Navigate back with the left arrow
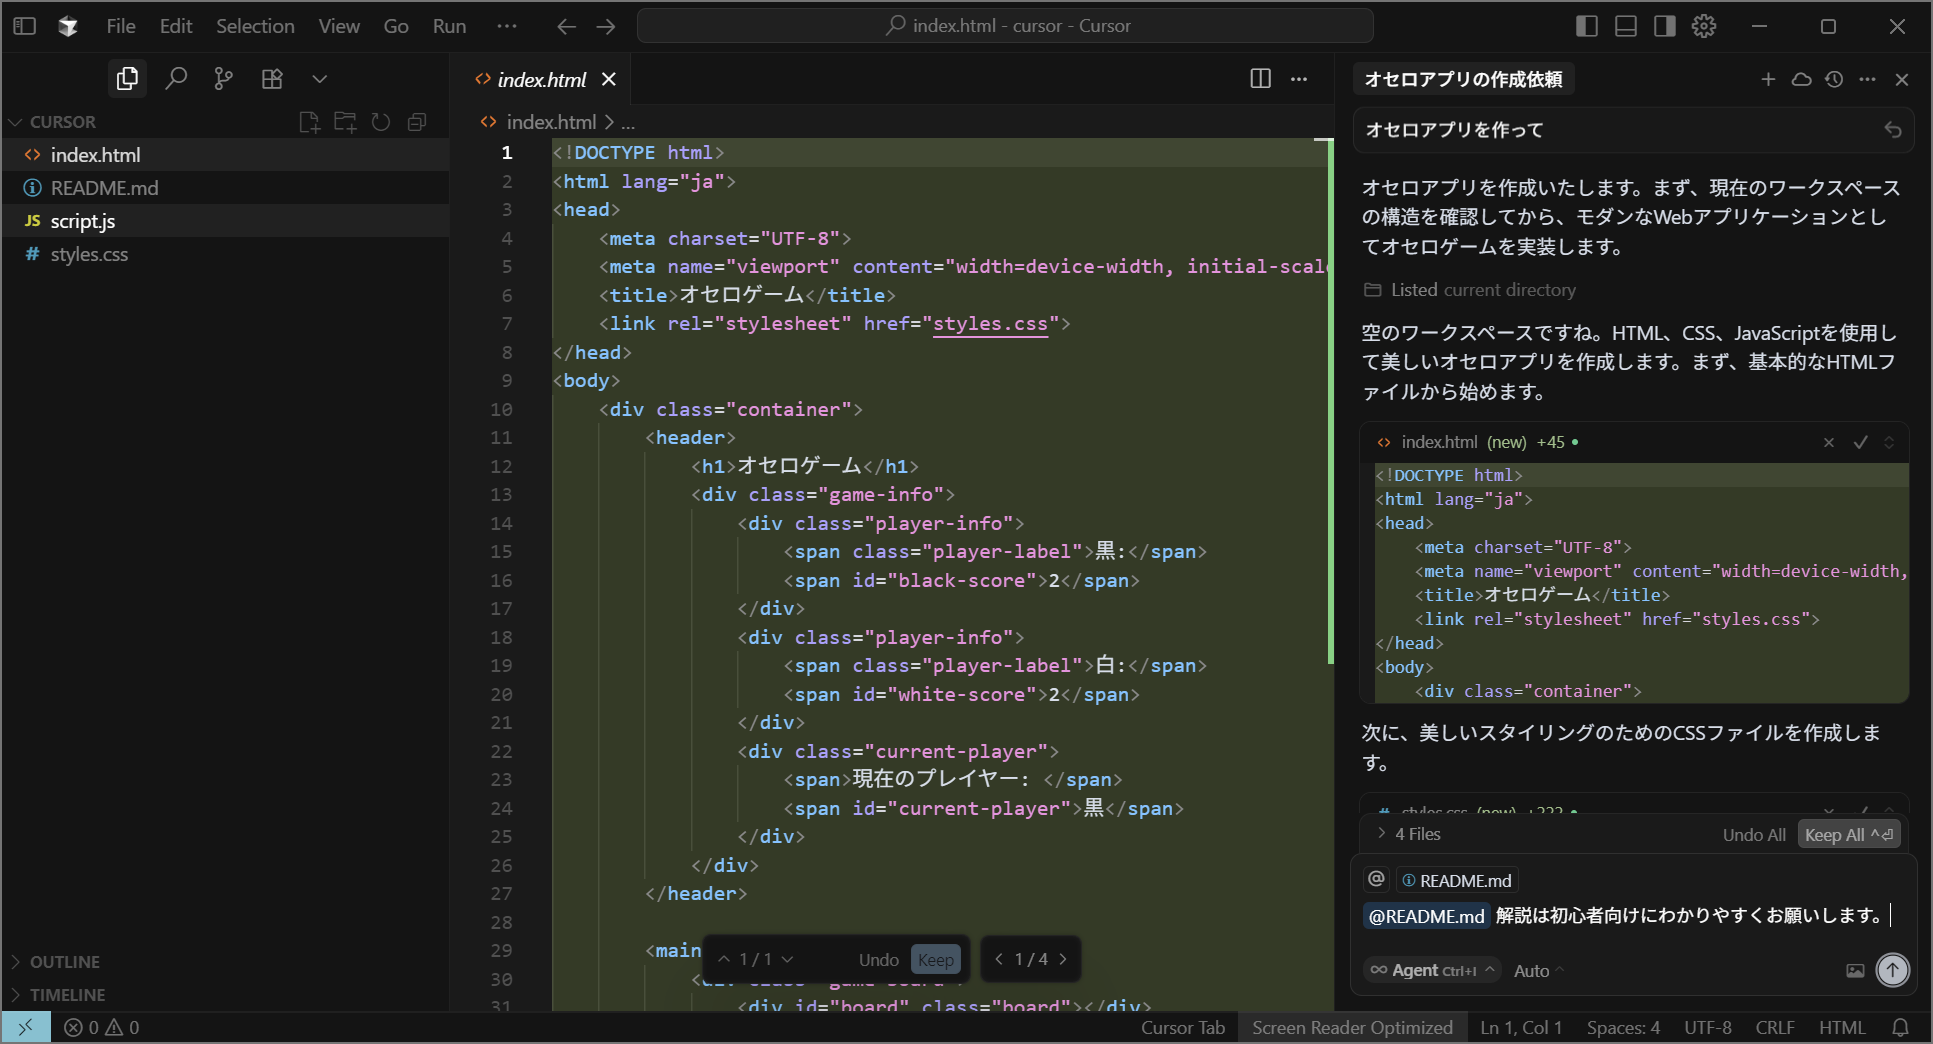 click(x=567, y=26)
